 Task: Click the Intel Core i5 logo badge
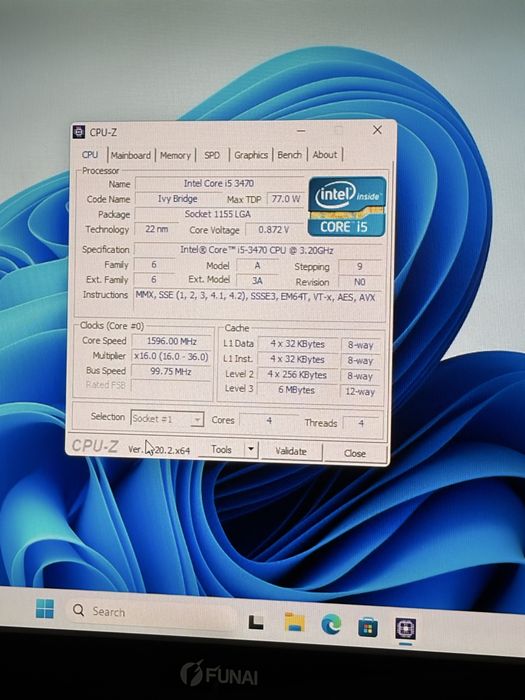pyautogui.click(x=347, y=206)
